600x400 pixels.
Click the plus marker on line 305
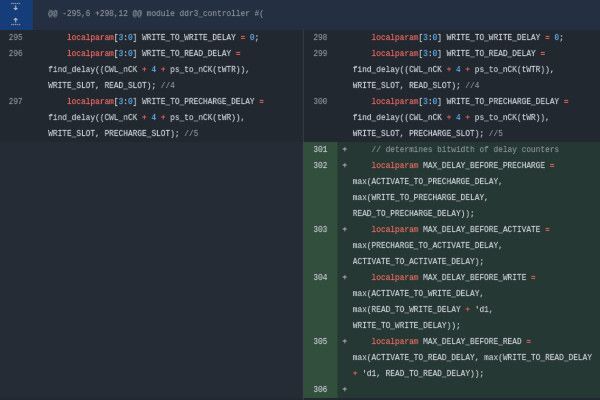click(x=345, y=342)
